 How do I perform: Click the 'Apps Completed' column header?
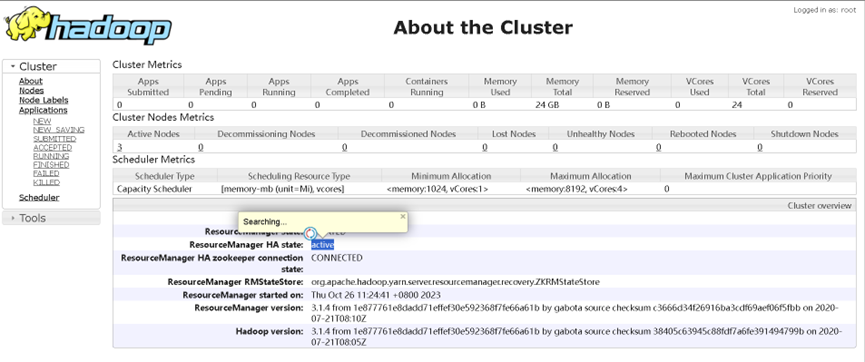click(348, 87)
